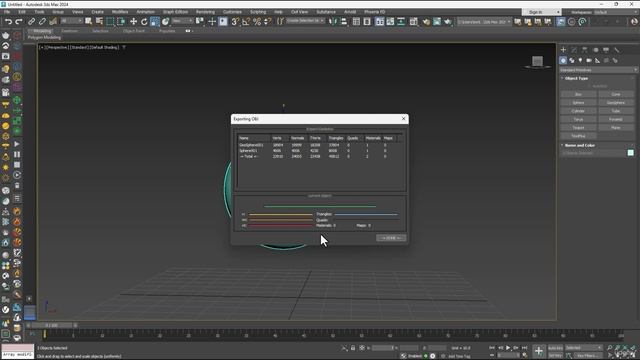Image resolution: width=640 pixels, height=360 pixels.
Task: Click the Redo arrow in main toolbar
Action: coord(18,22)
